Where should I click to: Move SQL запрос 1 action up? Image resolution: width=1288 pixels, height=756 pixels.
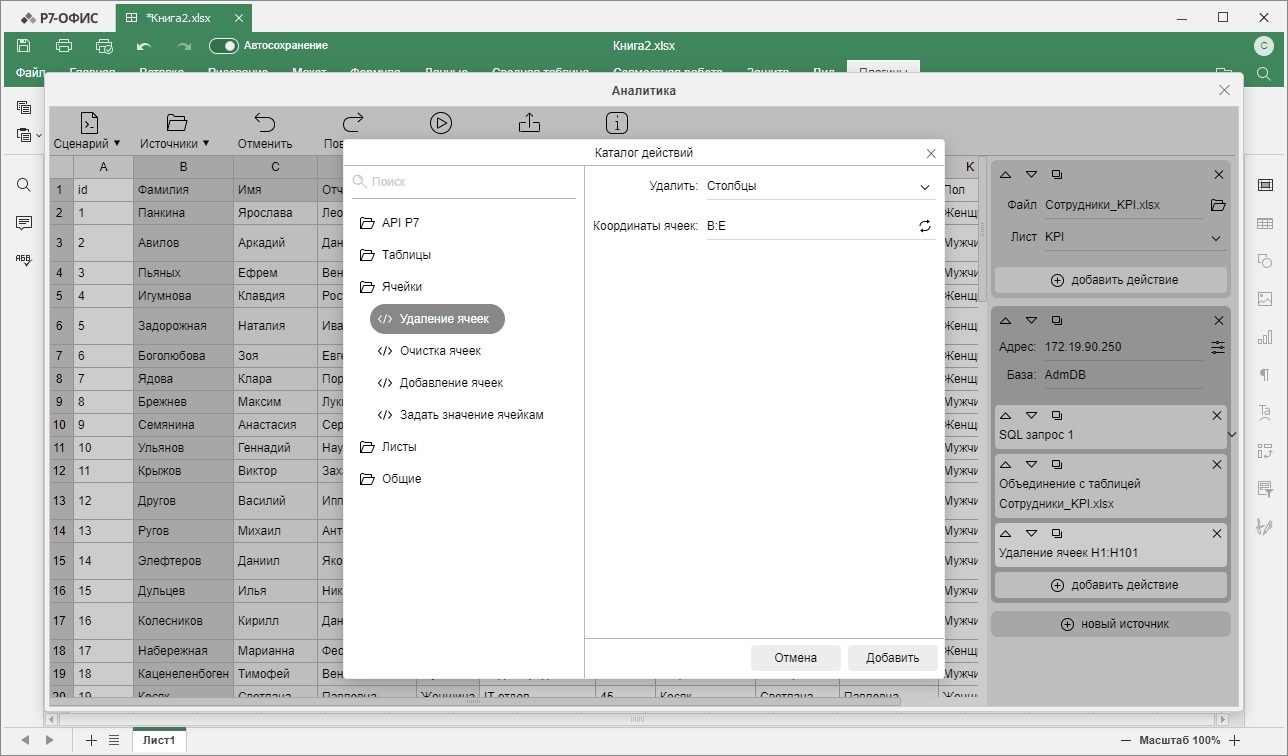[1005, 415]
